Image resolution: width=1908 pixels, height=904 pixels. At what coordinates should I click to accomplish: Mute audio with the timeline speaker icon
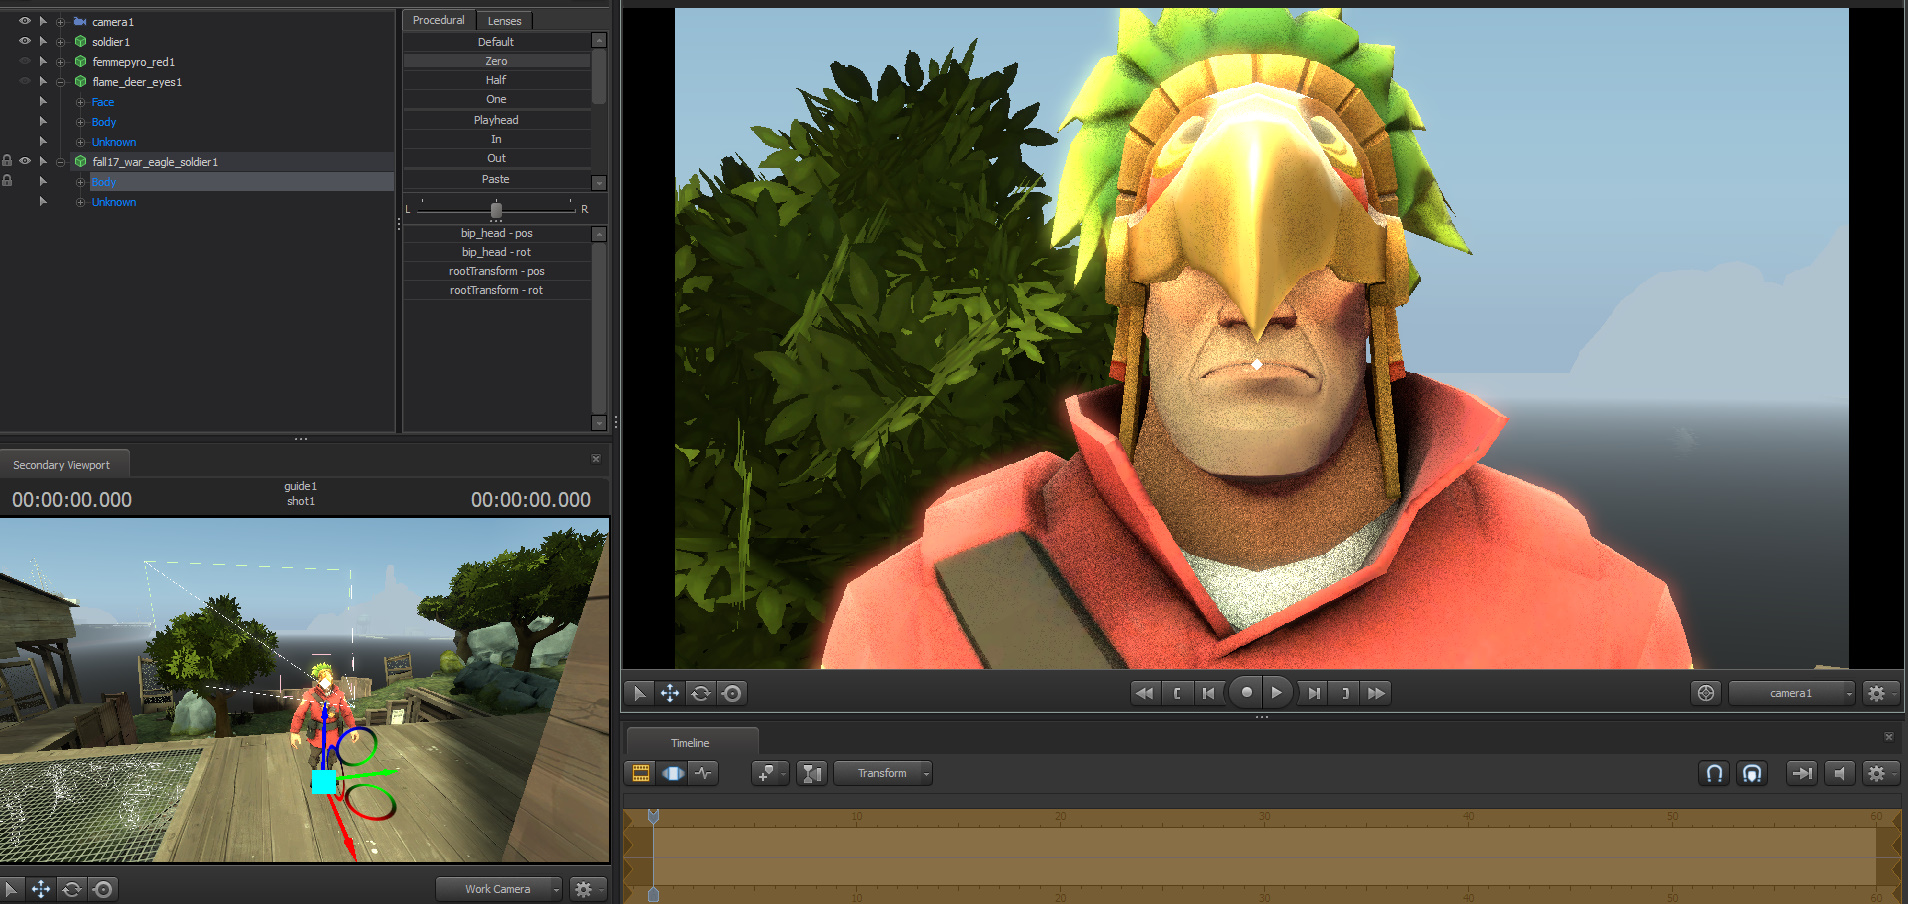(1839, 773)
